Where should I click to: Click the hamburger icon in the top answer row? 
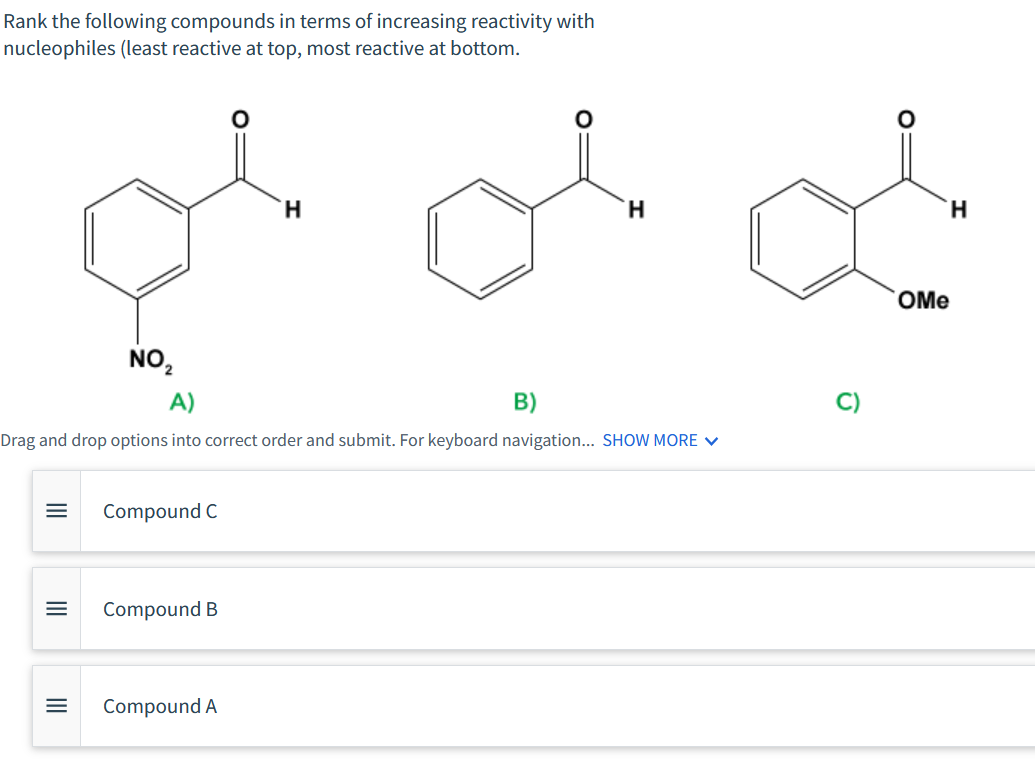coord(57,511)
